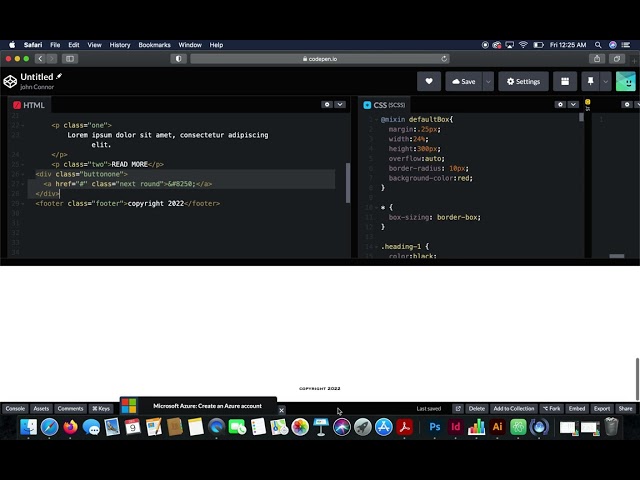Collapse code fold at HTML line 26

[22, 174]
